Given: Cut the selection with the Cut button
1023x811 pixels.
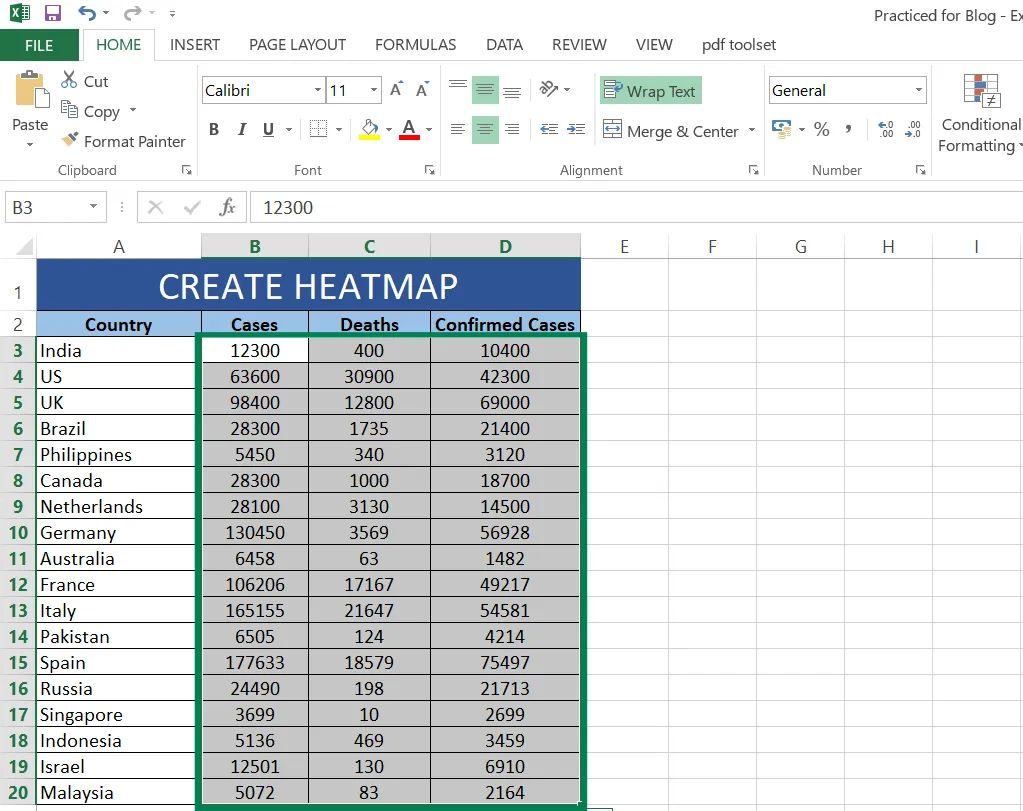Looking at the screenshot, I should [85, 81].
